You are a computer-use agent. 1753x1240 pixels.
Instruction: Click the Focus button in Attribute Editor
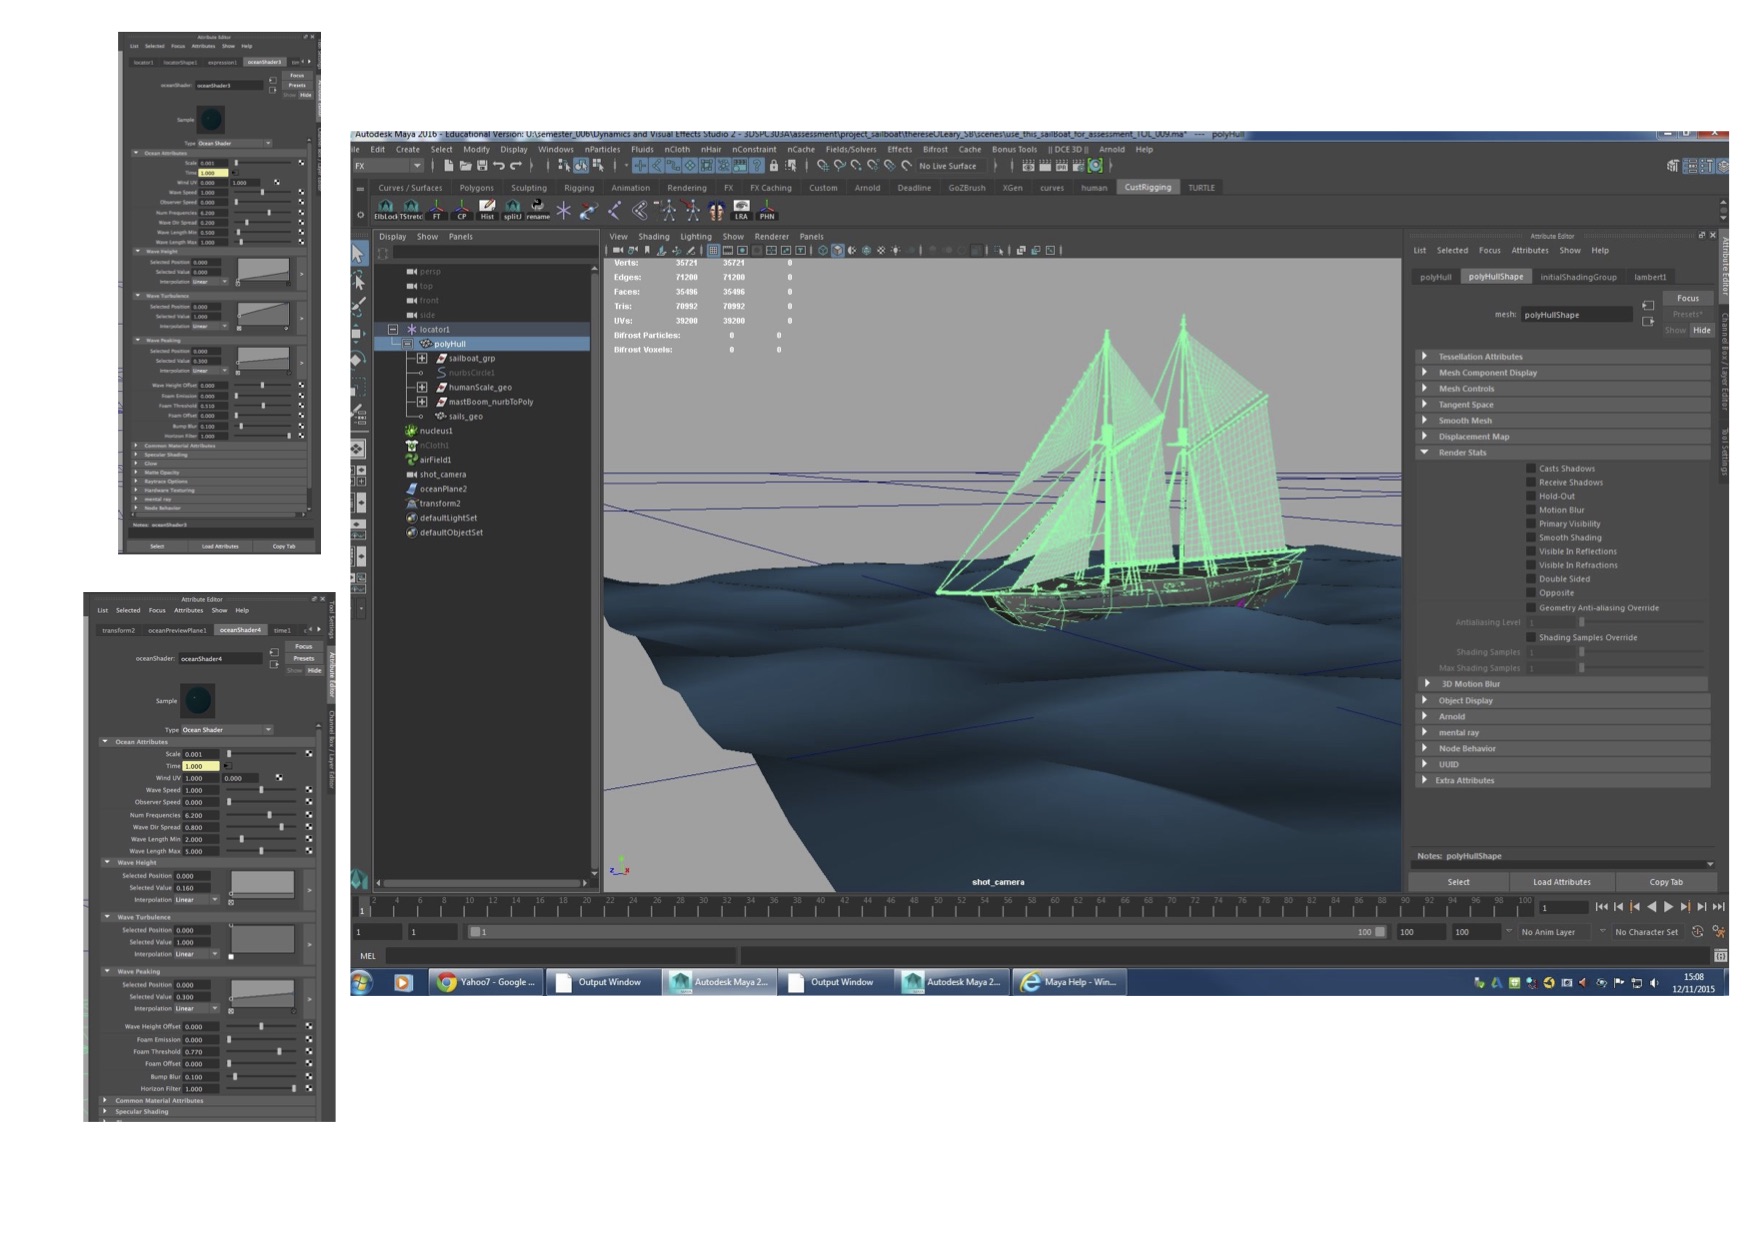(x=1688, y=298)
